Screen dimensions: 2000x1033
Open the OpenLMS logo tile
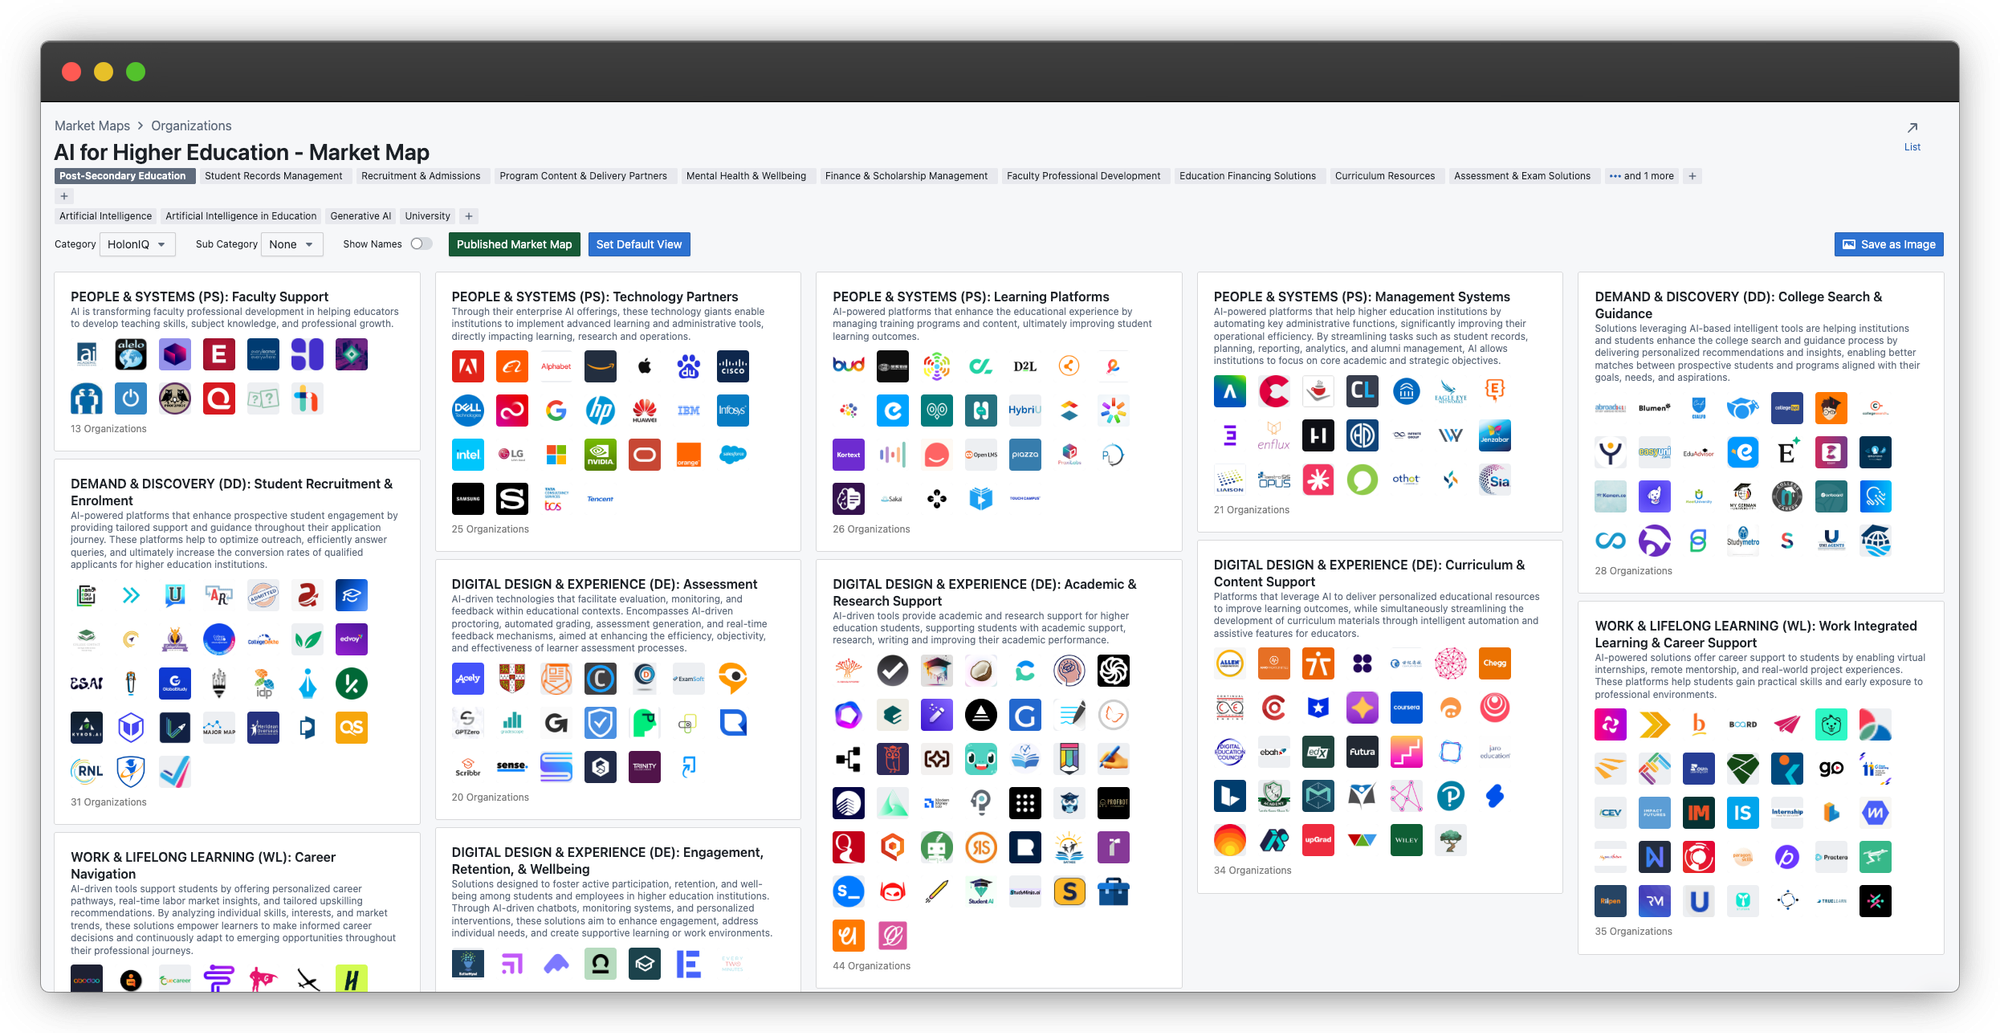(x=981, y=454)
